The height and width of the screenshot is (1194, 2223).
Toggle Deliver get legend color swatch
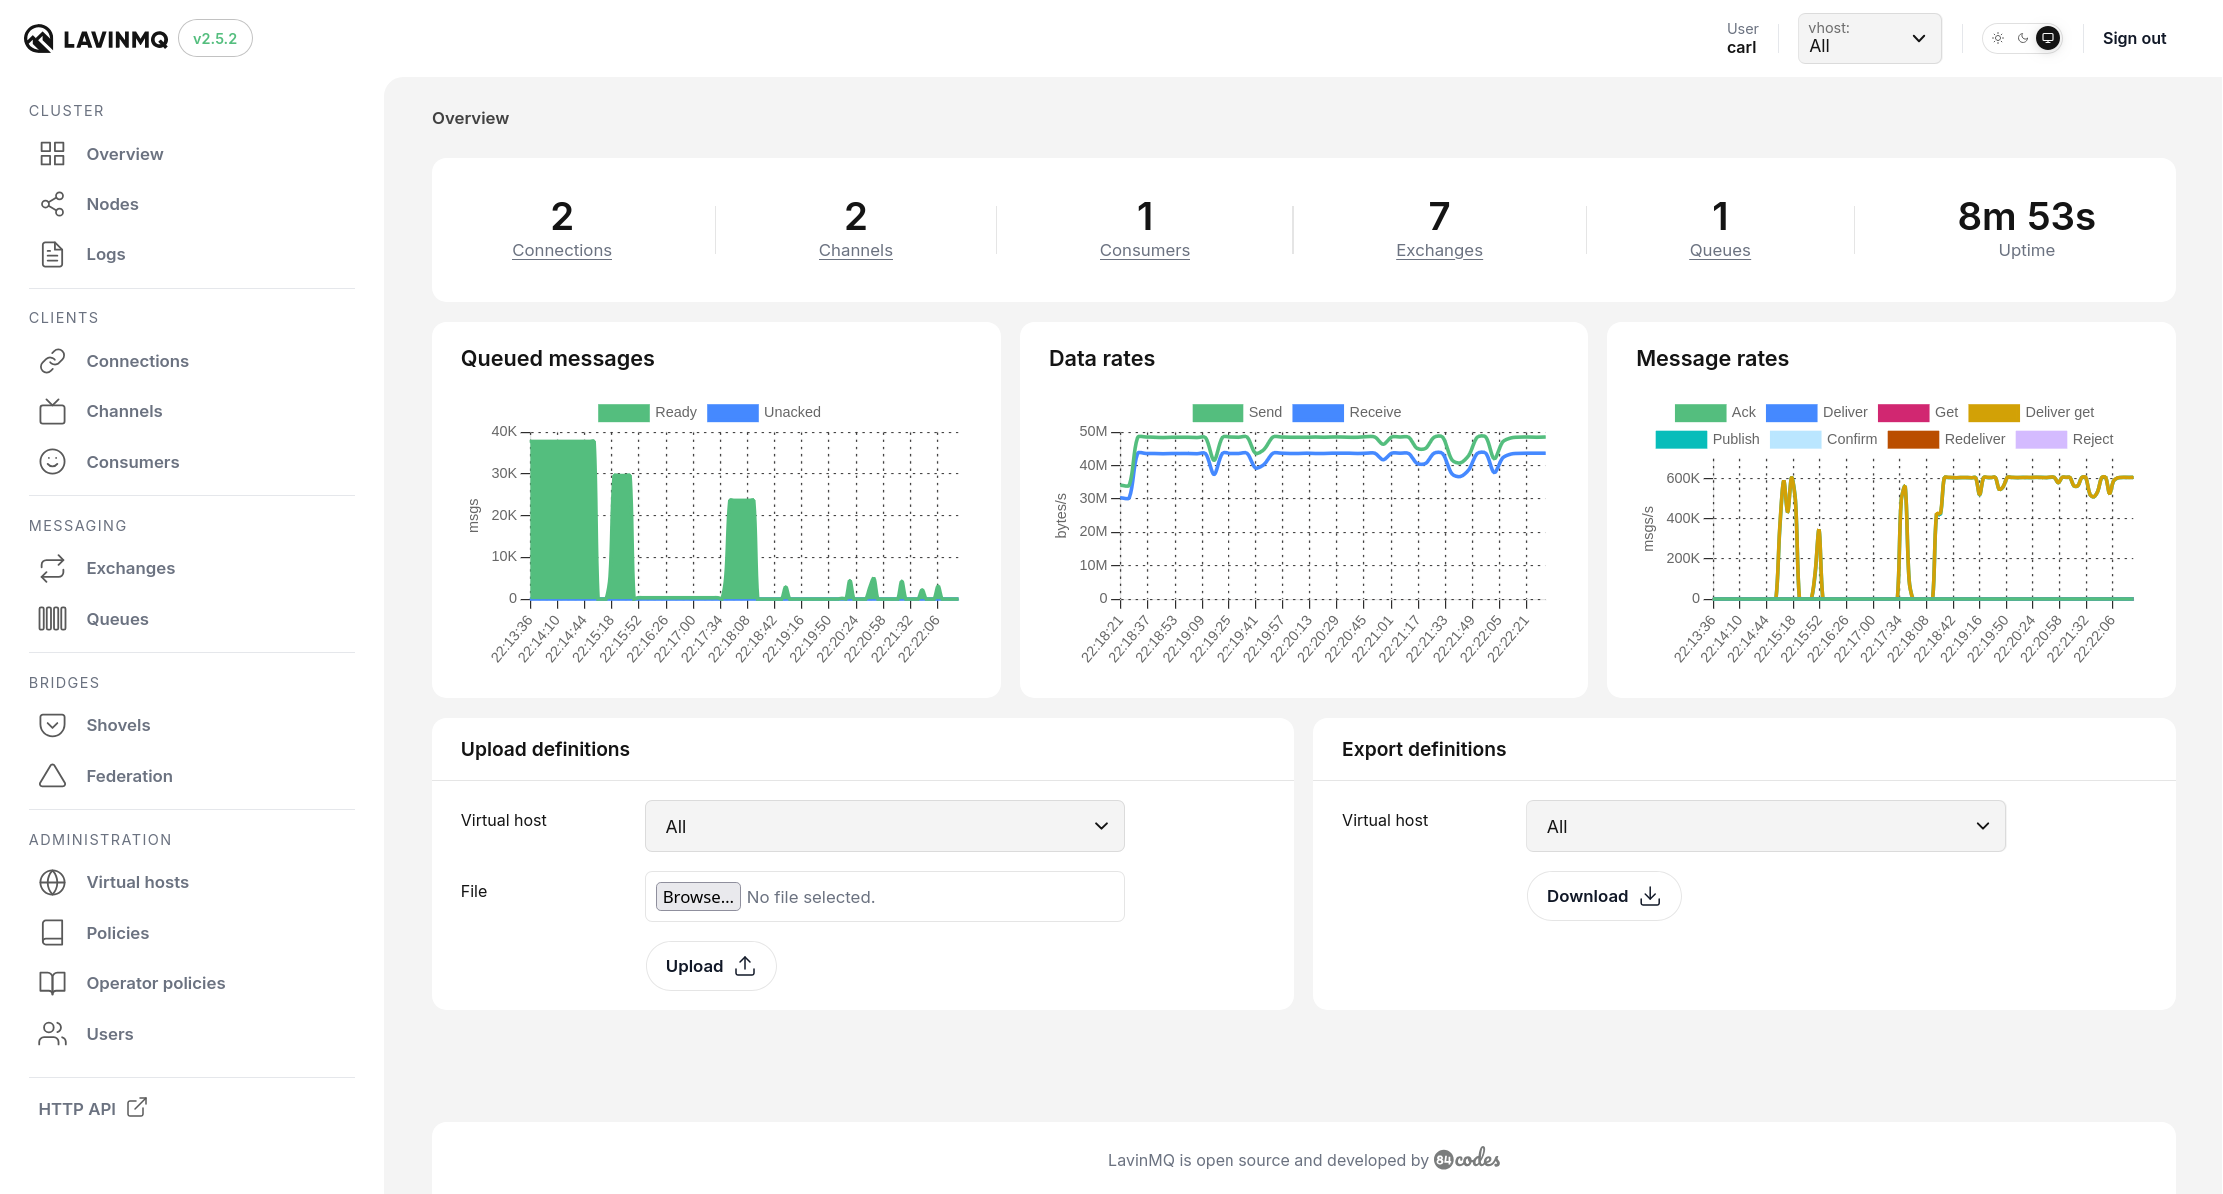1993,412
